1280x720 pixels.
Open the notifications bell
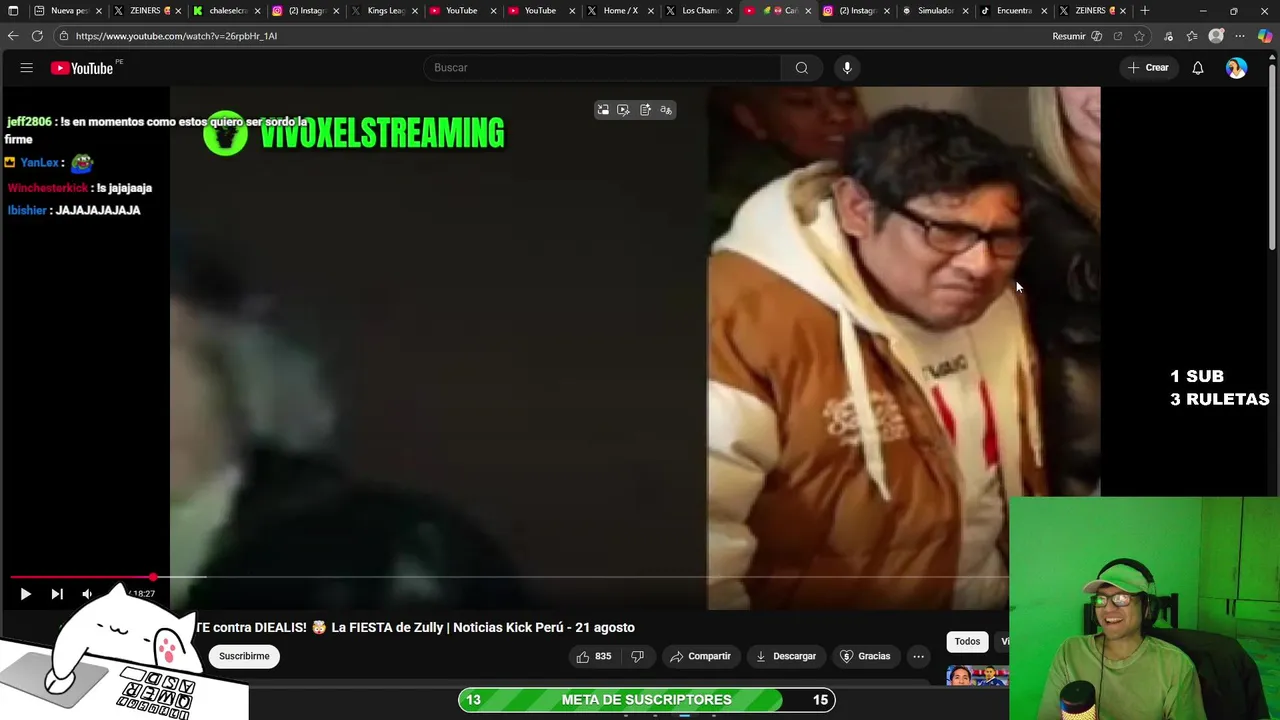pos(1197,68)
